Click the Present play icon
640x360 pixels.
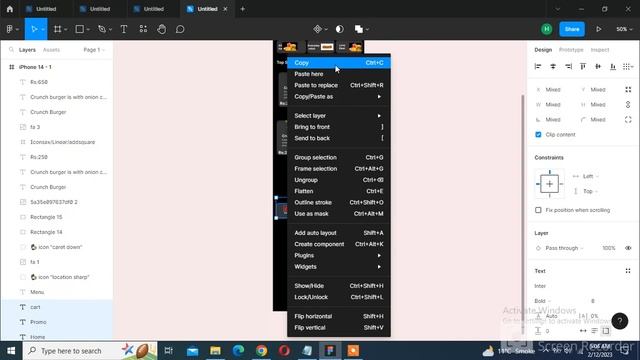(x=598, y=29)
